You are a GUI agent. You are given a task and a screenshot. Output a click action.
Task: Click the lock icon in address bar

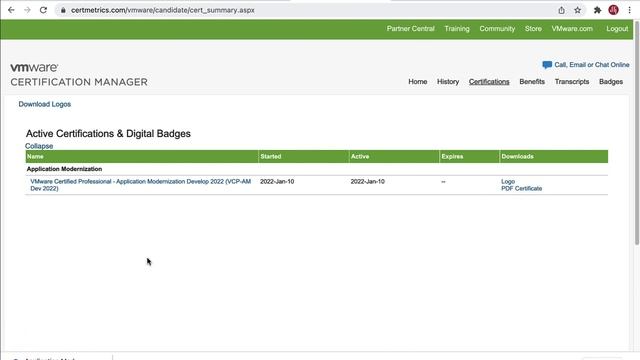pyautogui.click(x=63, y=10)
